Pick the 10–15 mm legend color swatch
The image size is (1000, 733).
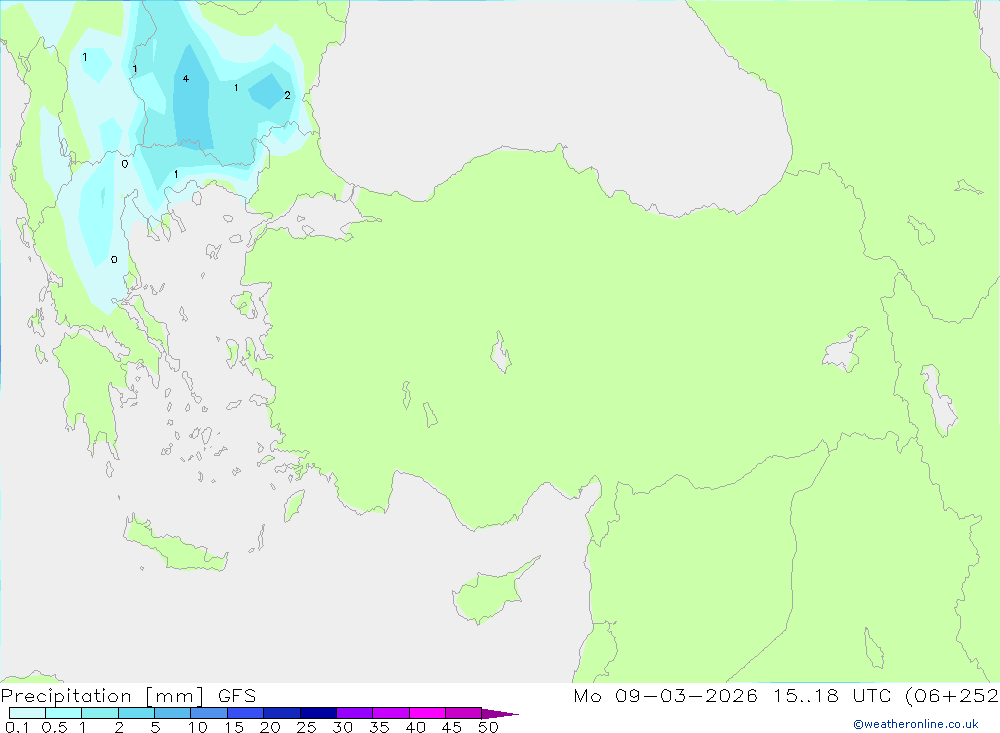[209, 713]
